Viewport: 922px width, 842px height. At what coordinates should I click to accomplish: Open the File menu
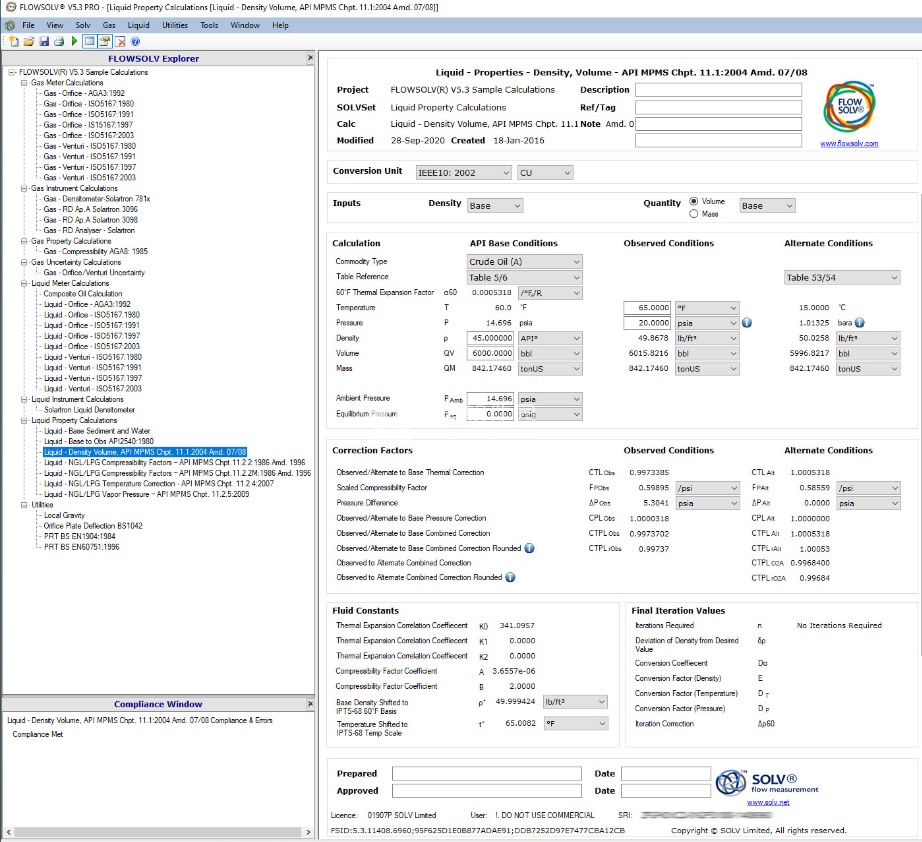(28, 25)
